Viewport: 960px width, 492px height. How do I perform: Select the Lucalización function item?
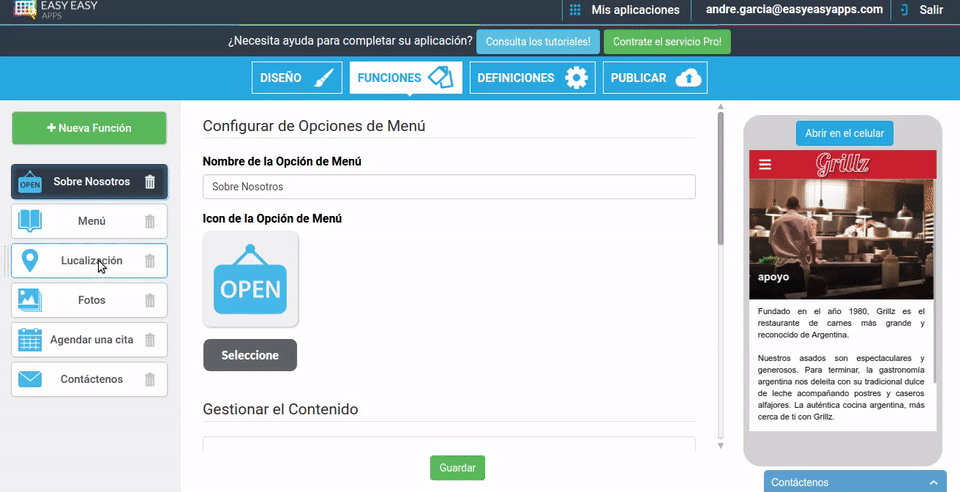click(89, 261)
